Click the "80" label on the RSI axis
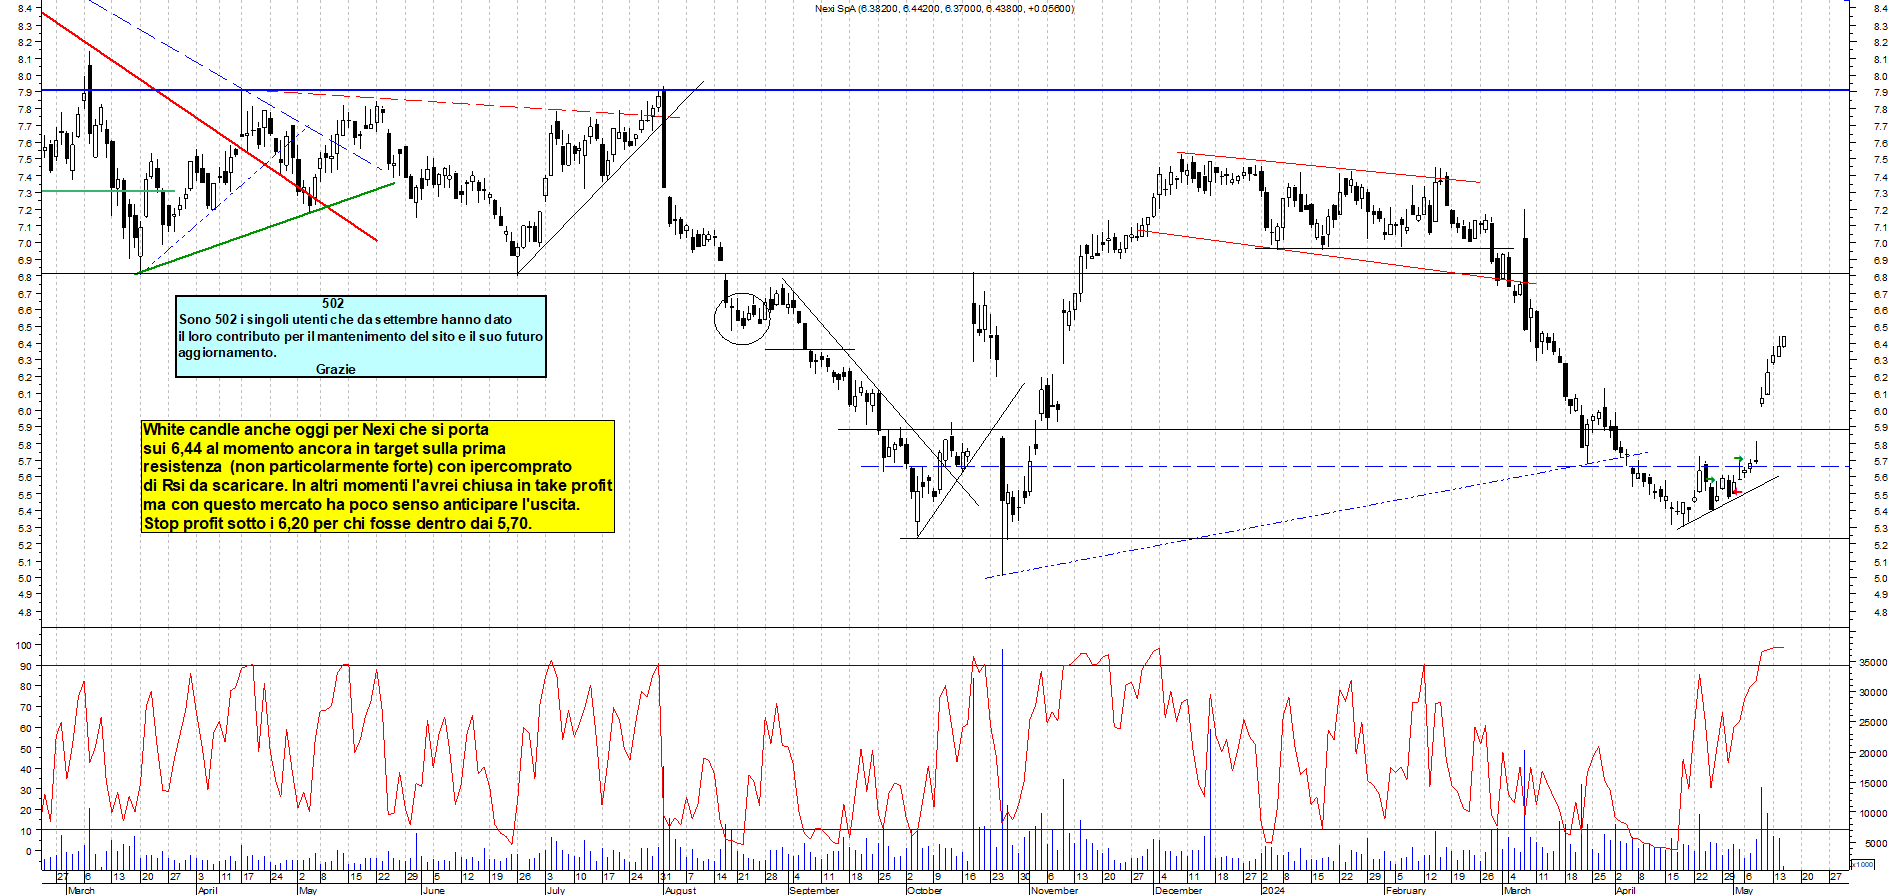The image size is (1890, 895). click(26, 687)
